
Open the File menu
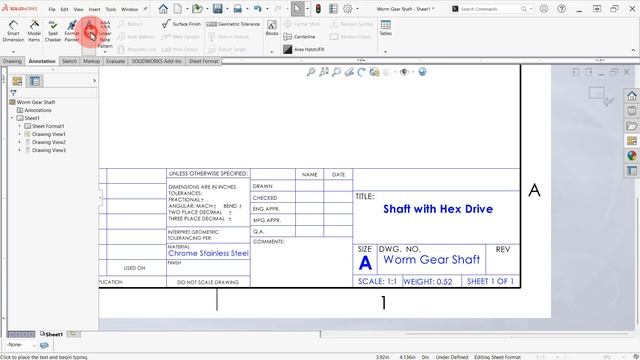point(52,9)
